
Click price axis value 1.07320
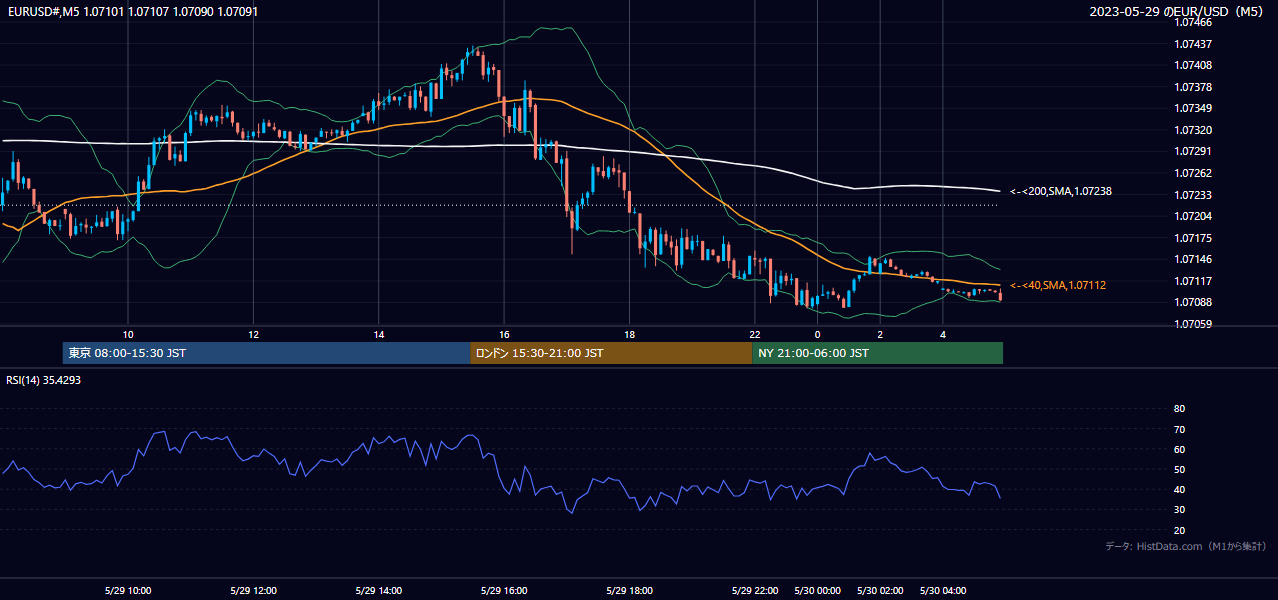[1193, 130]
